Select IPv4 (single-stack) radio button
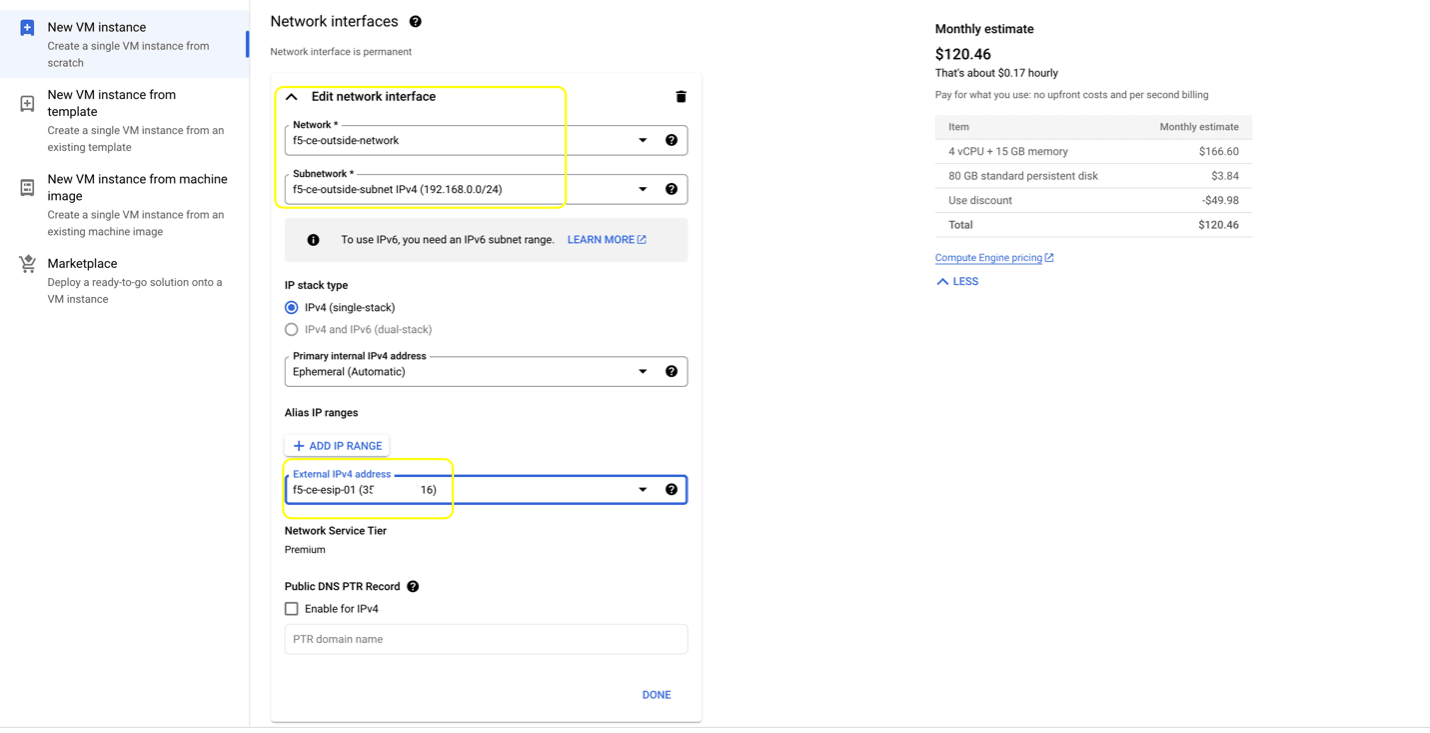This screenshot has height=733, width=1430. 292,308
